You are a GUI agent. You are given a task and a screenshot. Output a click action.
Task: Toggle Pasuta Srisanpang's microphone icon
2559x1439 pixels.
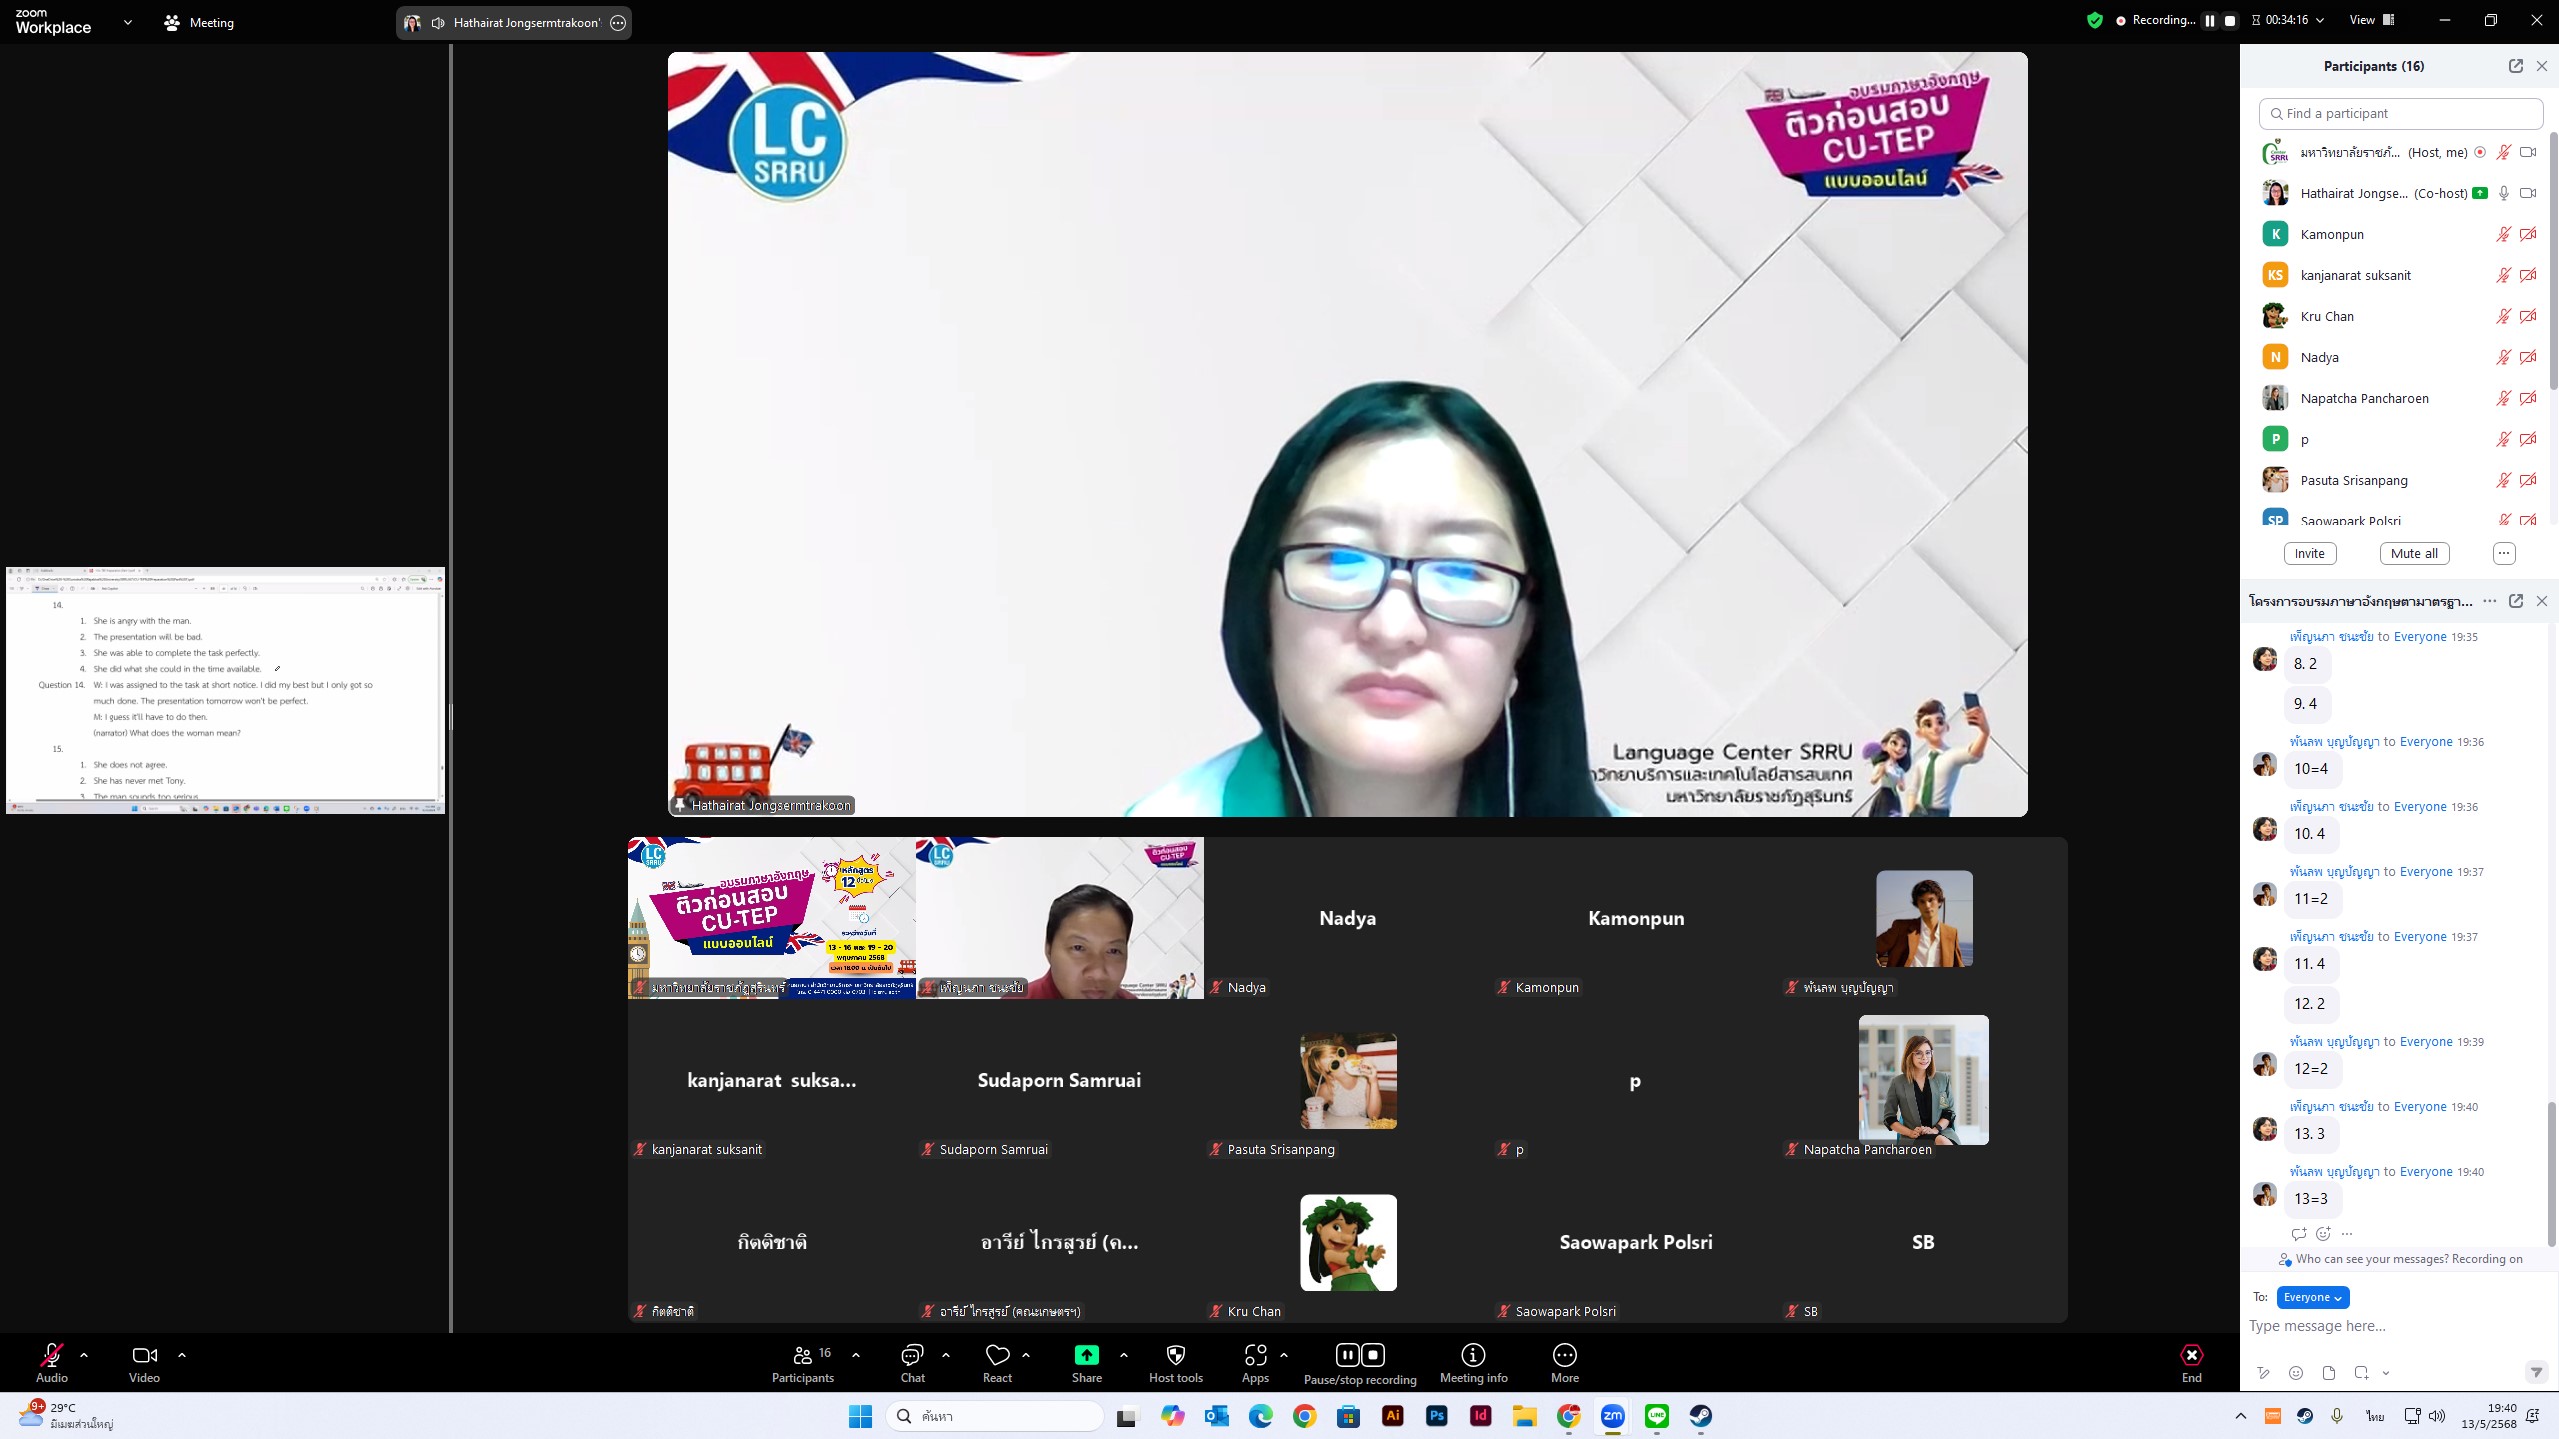click(x=2503, y=480)
